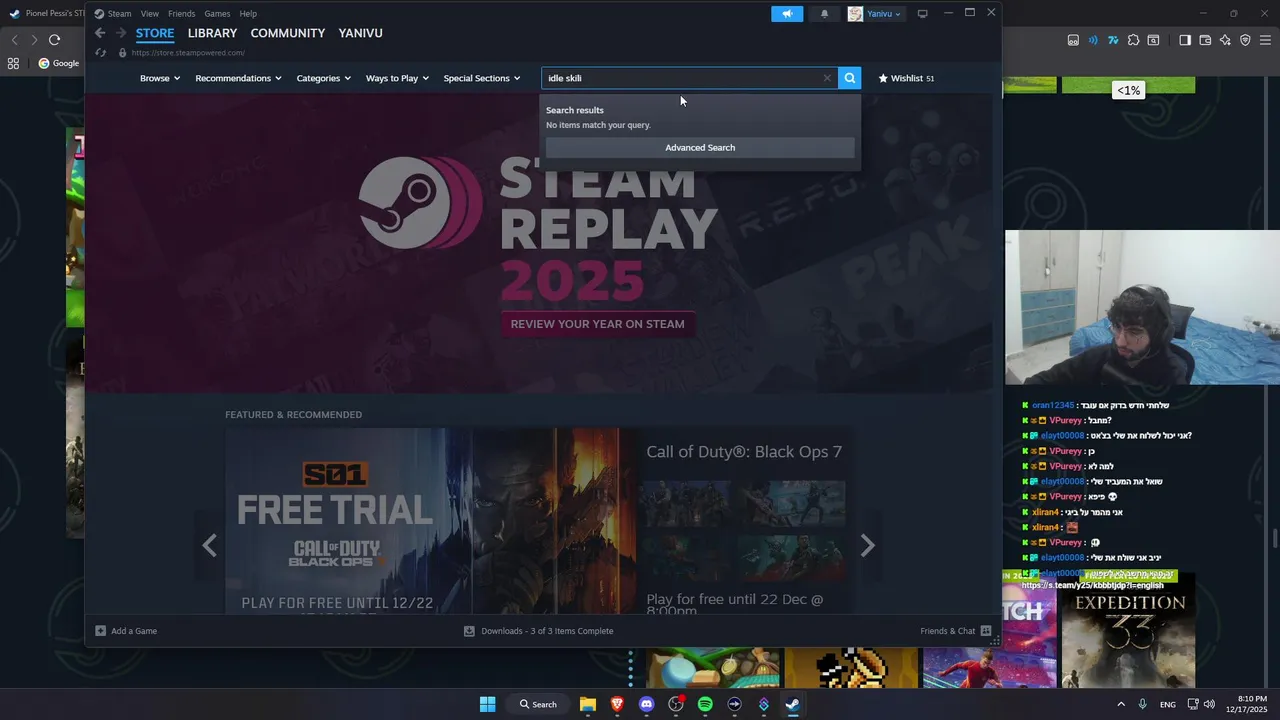1280x720 pixels.
Task: Click the Google bookmark in the browser
Action: 59,63
